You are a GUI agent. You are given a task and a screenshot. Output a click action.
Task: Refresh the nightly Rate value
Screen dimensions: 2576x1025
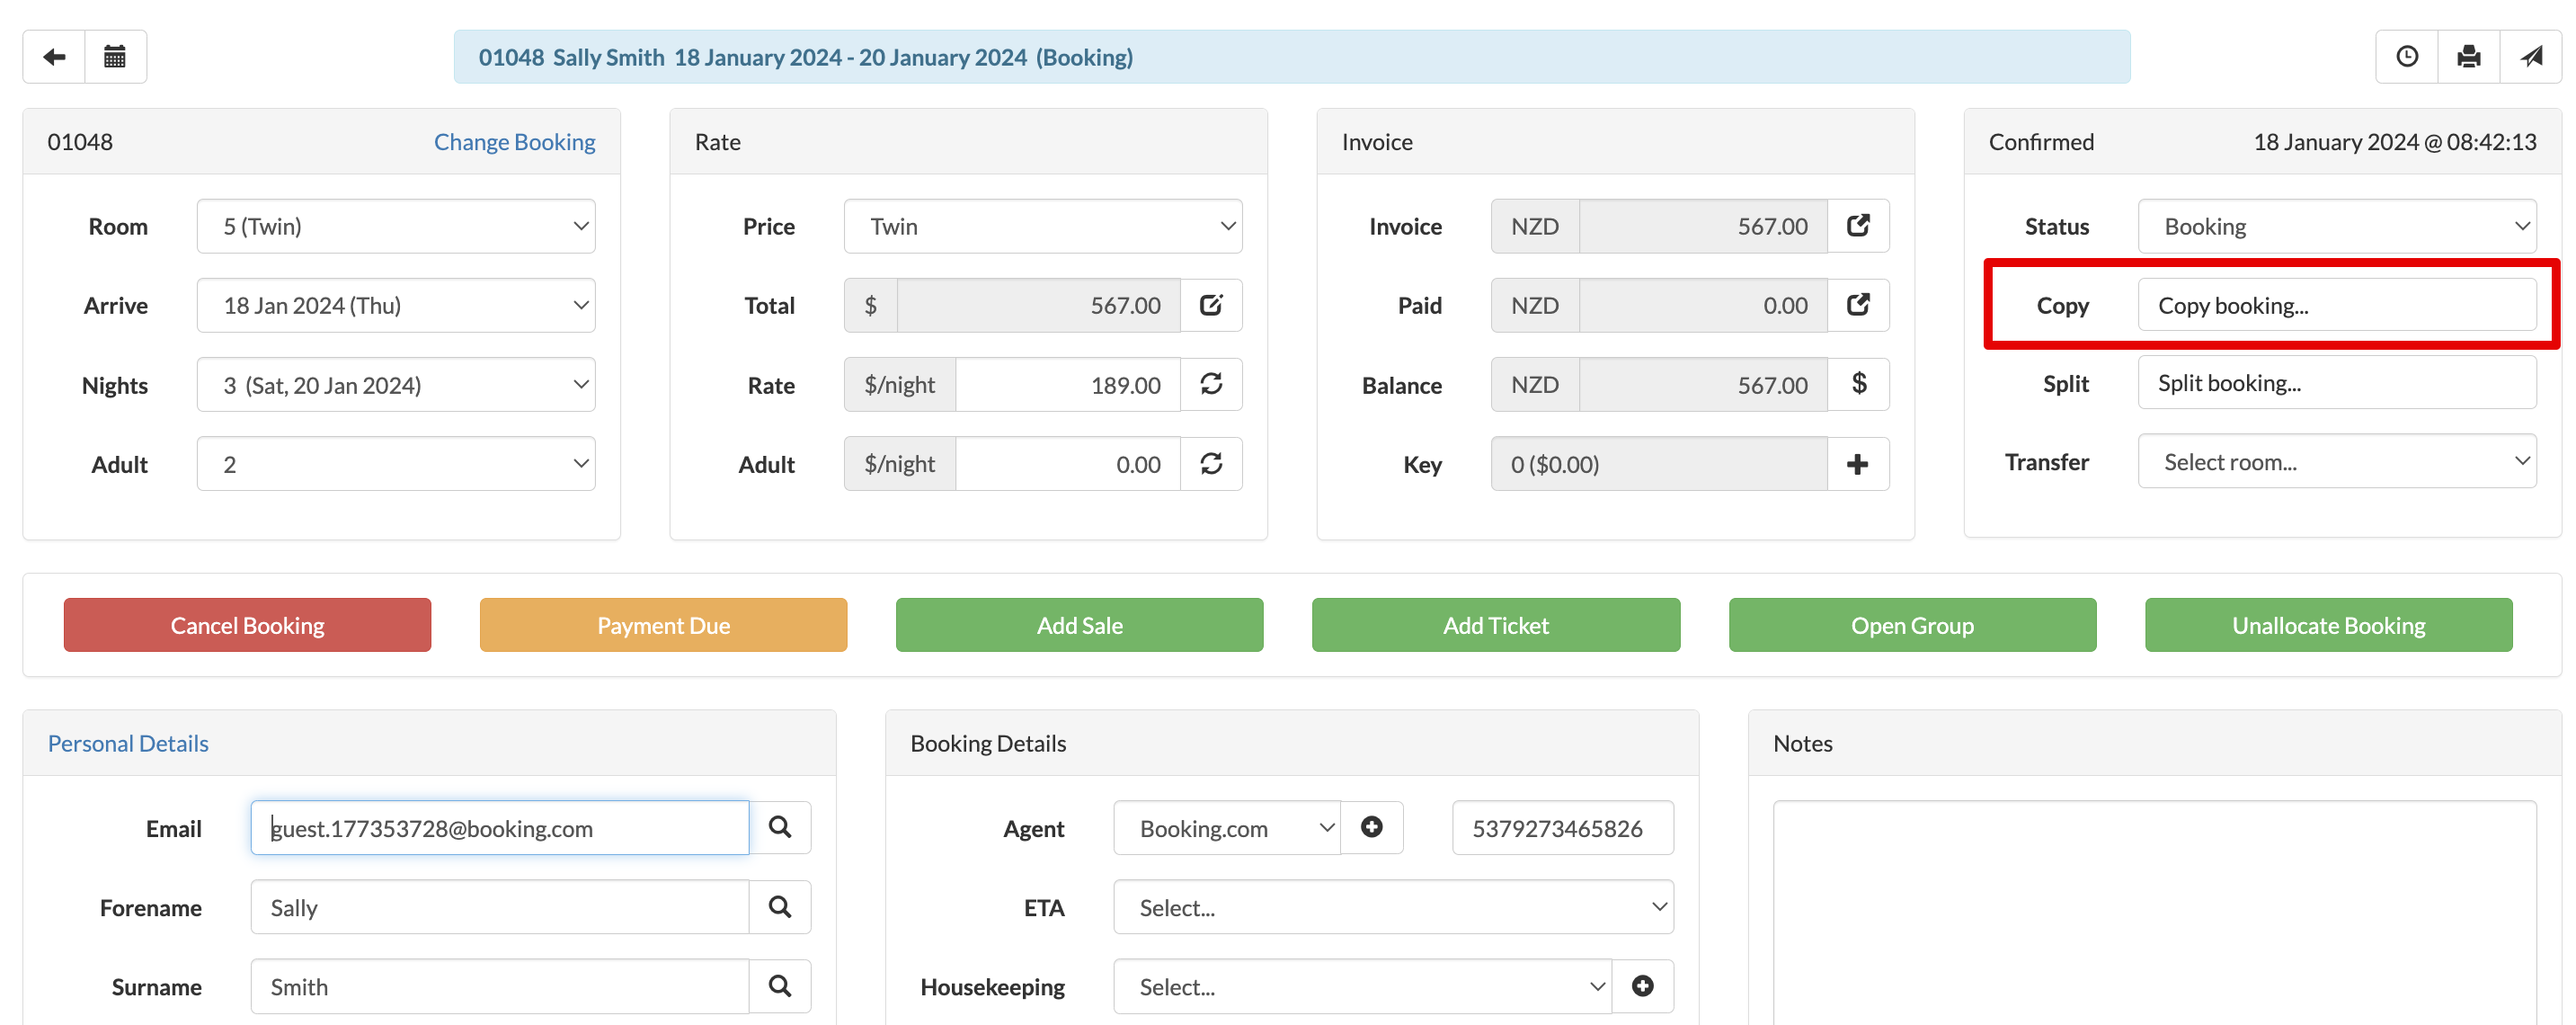pyautogui.click(x=1210, y=385)
